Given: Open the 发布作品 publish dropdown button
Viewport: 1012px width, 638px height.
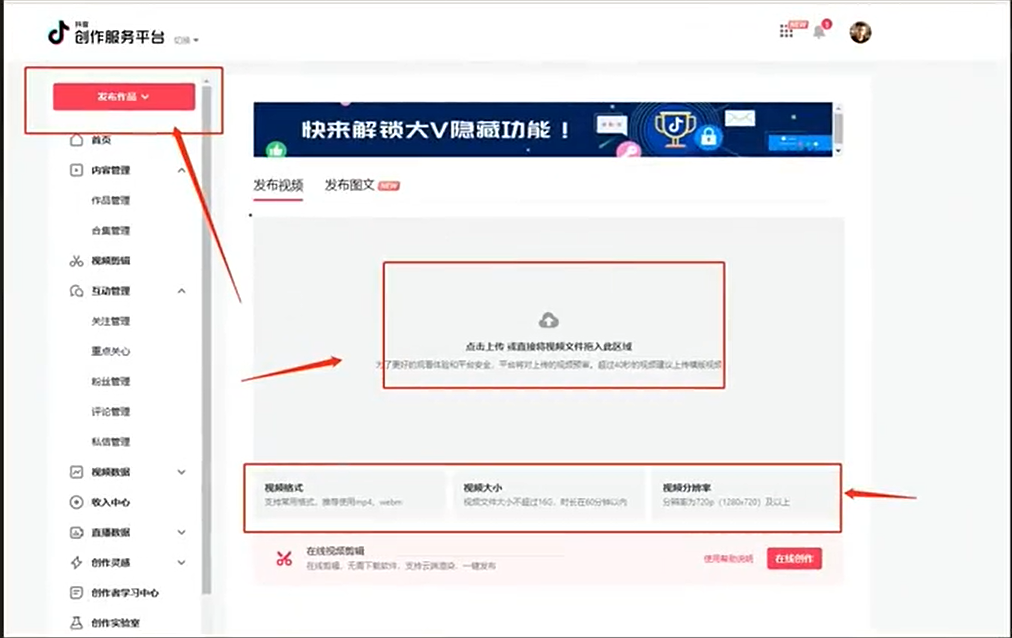Looking at the screenshot, I should (124, 97).
